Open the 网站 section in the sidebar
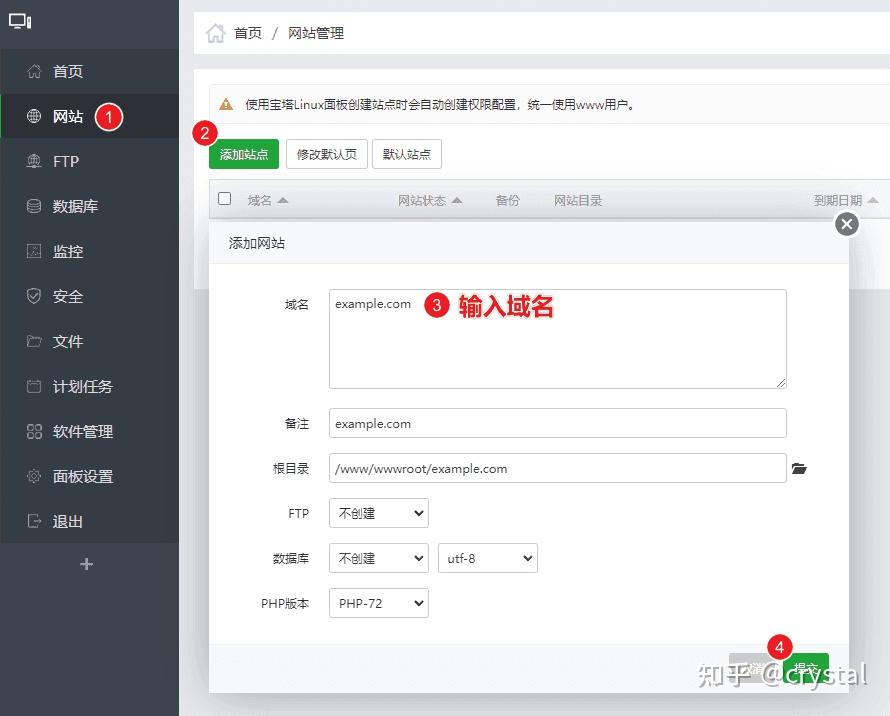The image size is (890, 716). [65, 115]
